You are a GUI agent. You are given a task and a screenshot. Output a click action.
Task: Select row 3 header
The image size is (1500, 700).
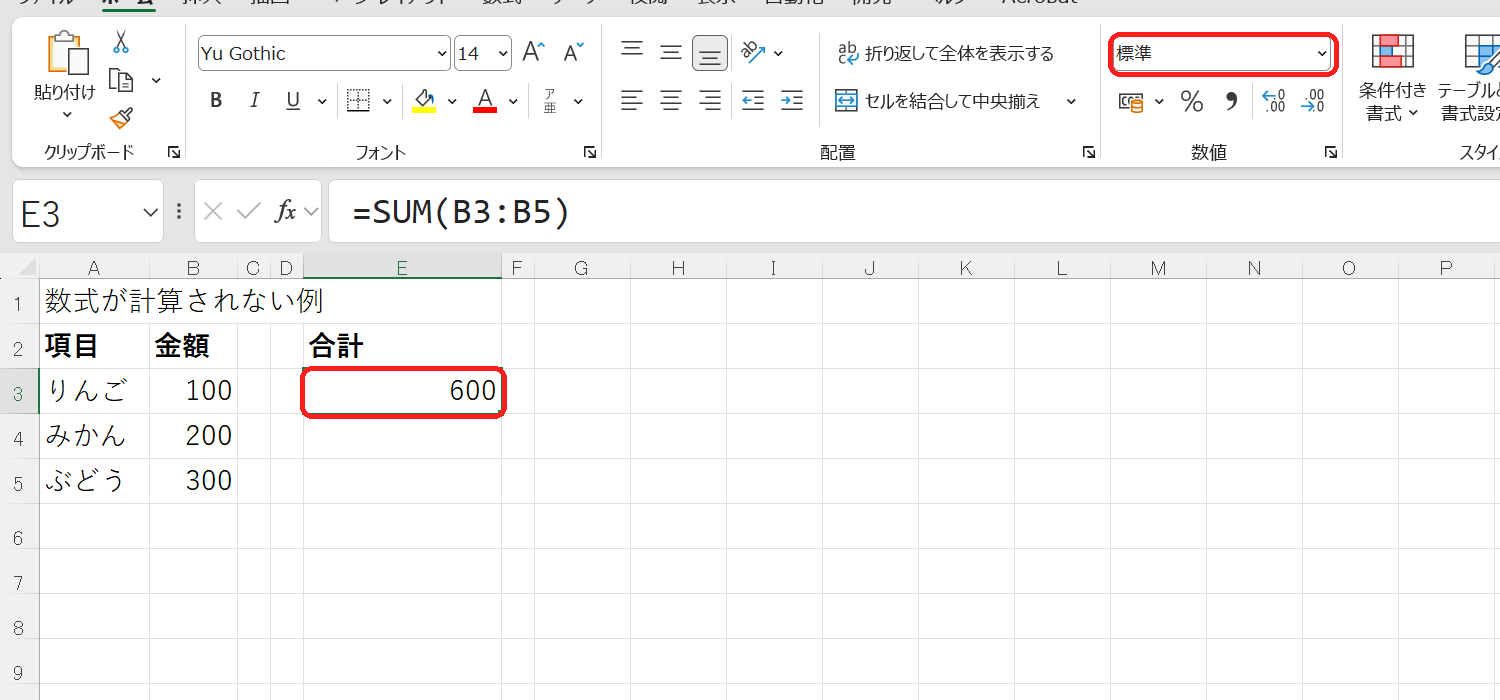(x=19, y=391)
